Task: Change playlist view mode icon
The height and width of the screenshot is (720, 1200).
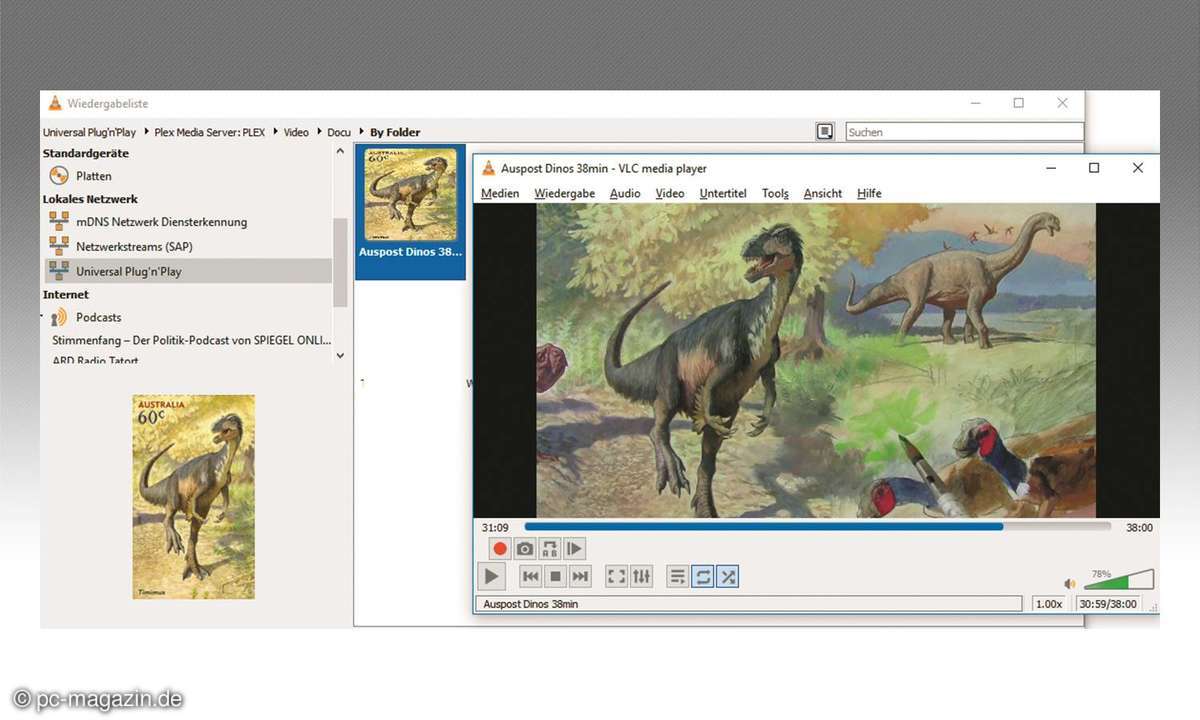Action: [825, 131]
